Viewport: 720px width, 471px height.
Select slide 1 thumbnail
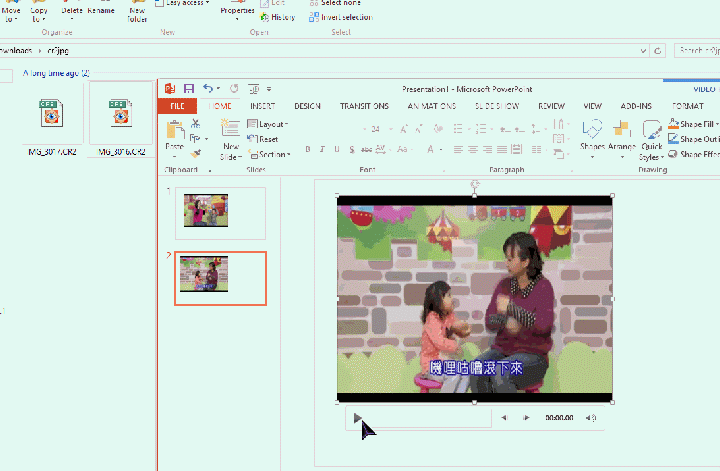220,213
